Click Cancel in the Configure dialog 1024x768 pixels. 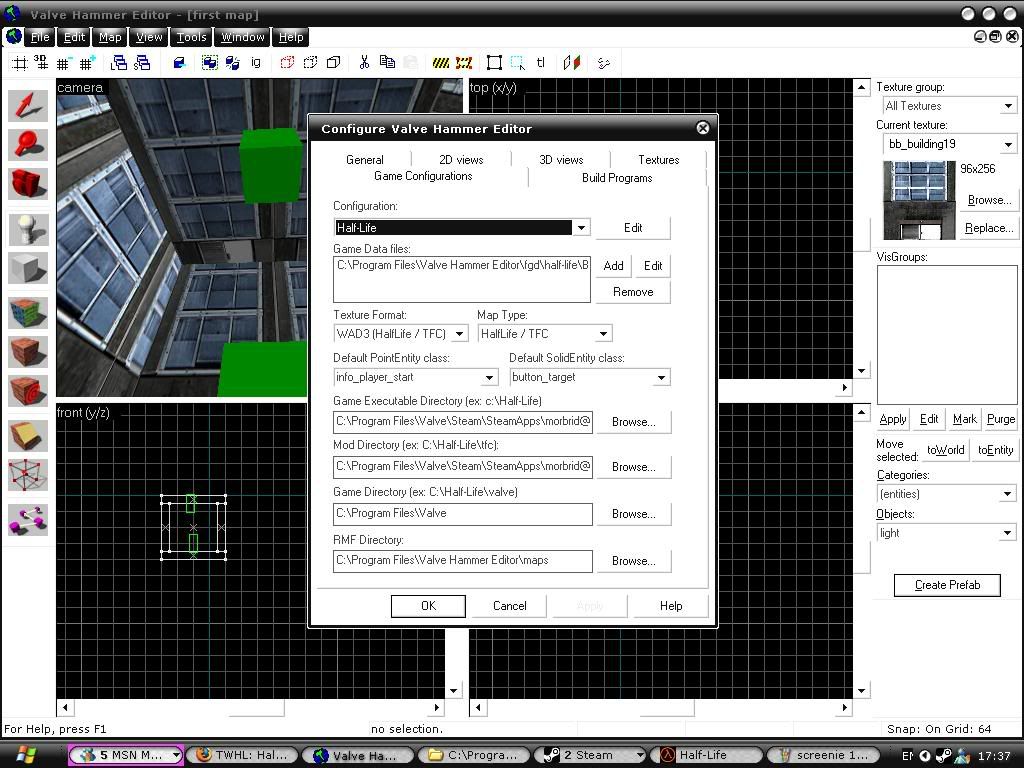(x=509, y=606)
